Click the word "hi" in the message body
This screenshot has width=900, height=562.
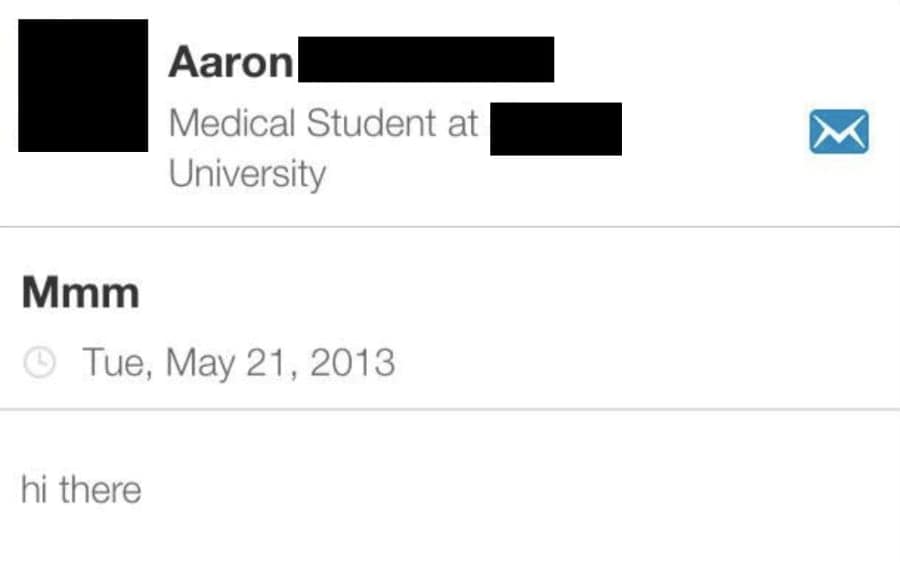33,490
